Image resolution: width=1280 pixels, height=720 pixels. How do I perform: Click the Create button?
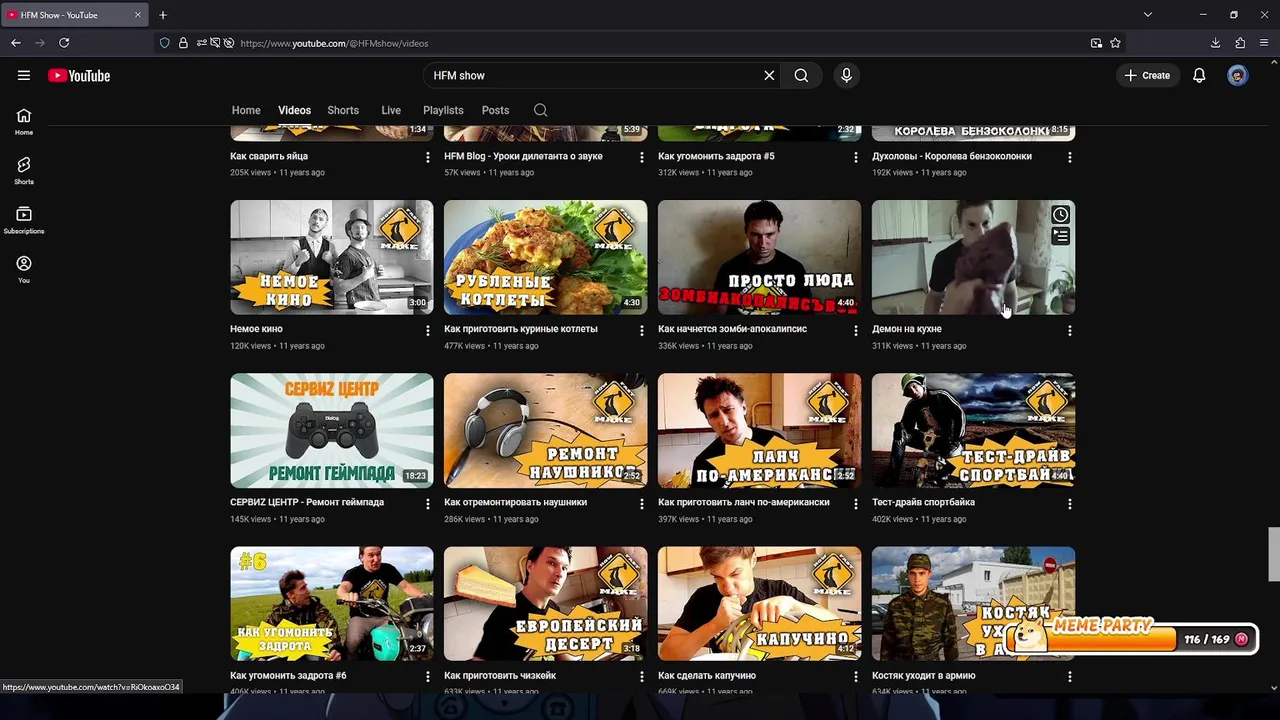coord(1147,75)
